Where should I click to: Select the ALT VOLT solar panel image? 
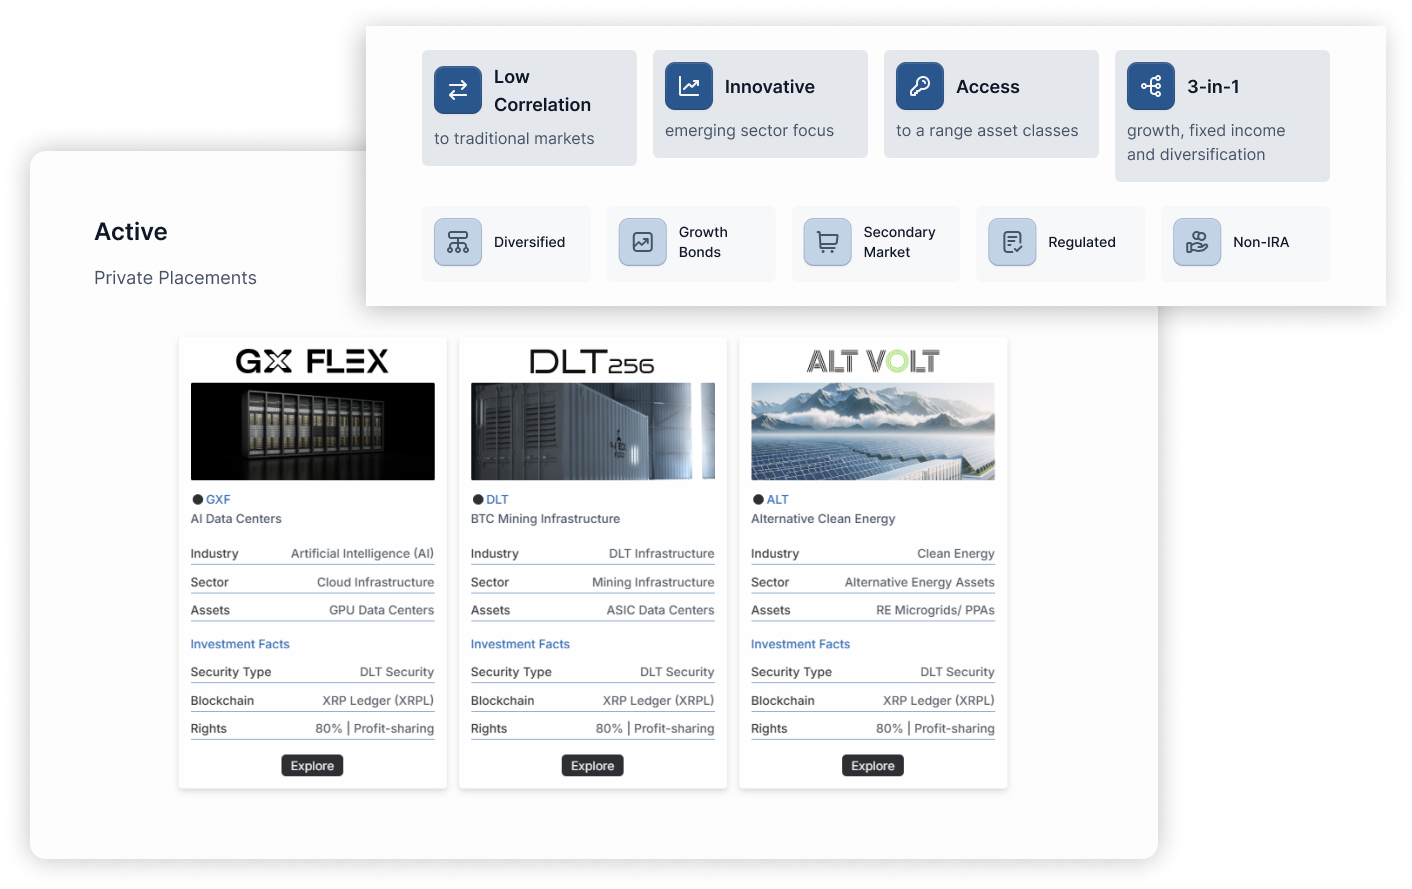click(x=873, y=431)
